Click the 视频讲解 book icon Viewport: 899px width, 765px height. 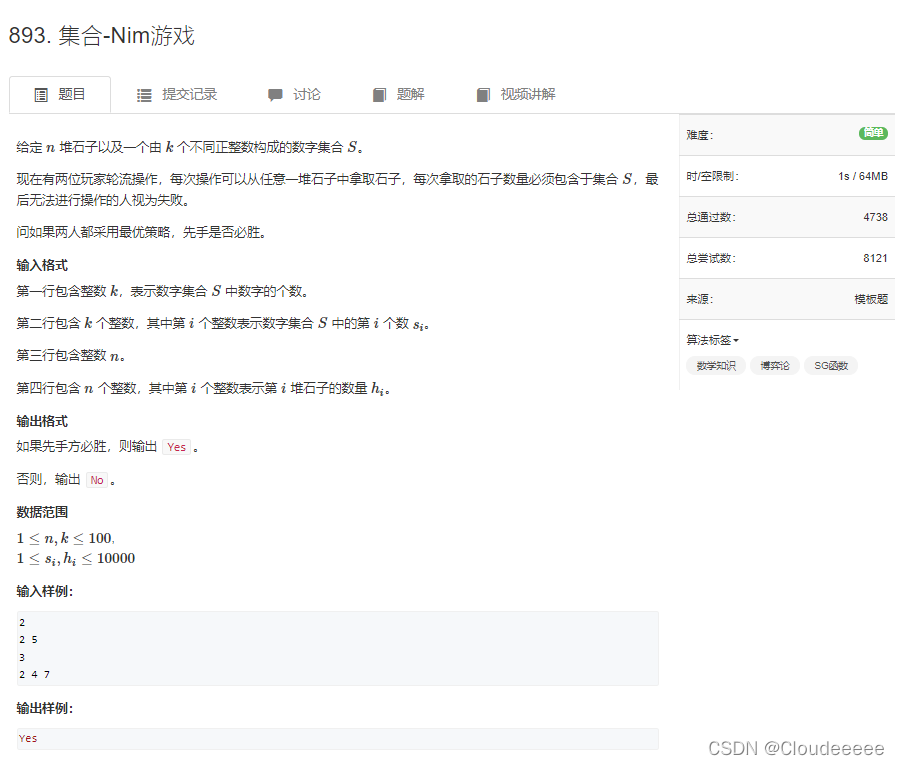[x=483, y=95]
